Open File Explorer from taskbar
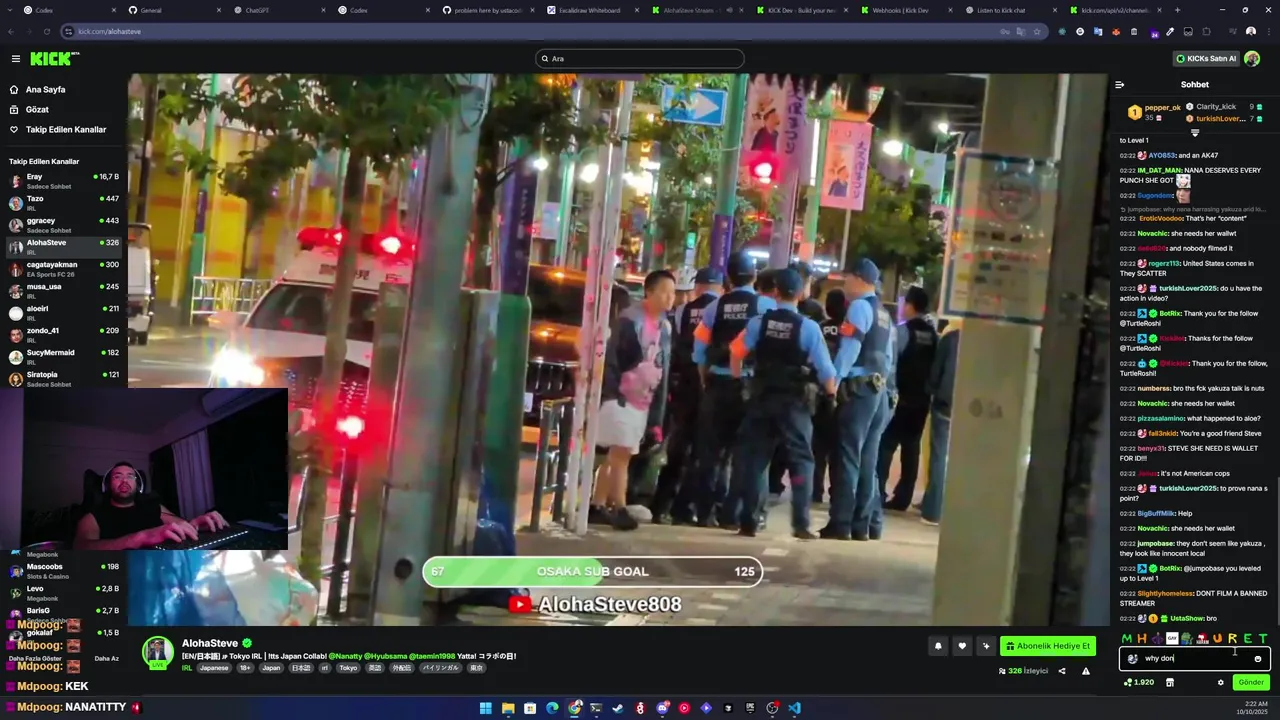 [x=508, y=708]
